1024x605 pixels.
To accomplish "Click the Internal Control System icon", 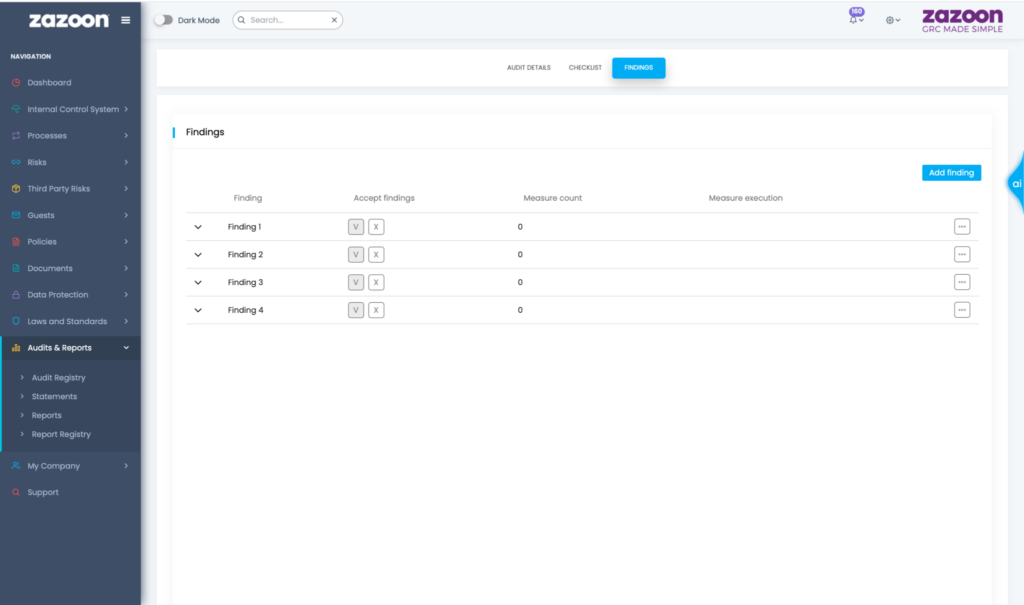I will (16, 109).
